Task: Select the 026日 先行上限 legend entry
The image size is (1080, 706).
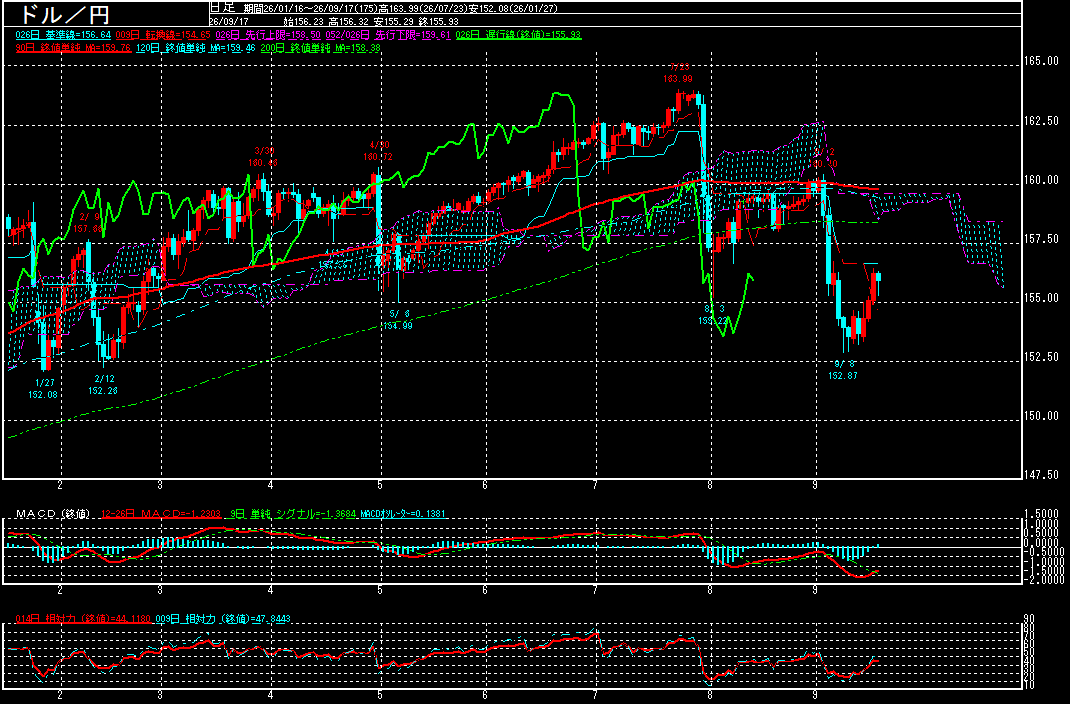Action: point(269,34)
